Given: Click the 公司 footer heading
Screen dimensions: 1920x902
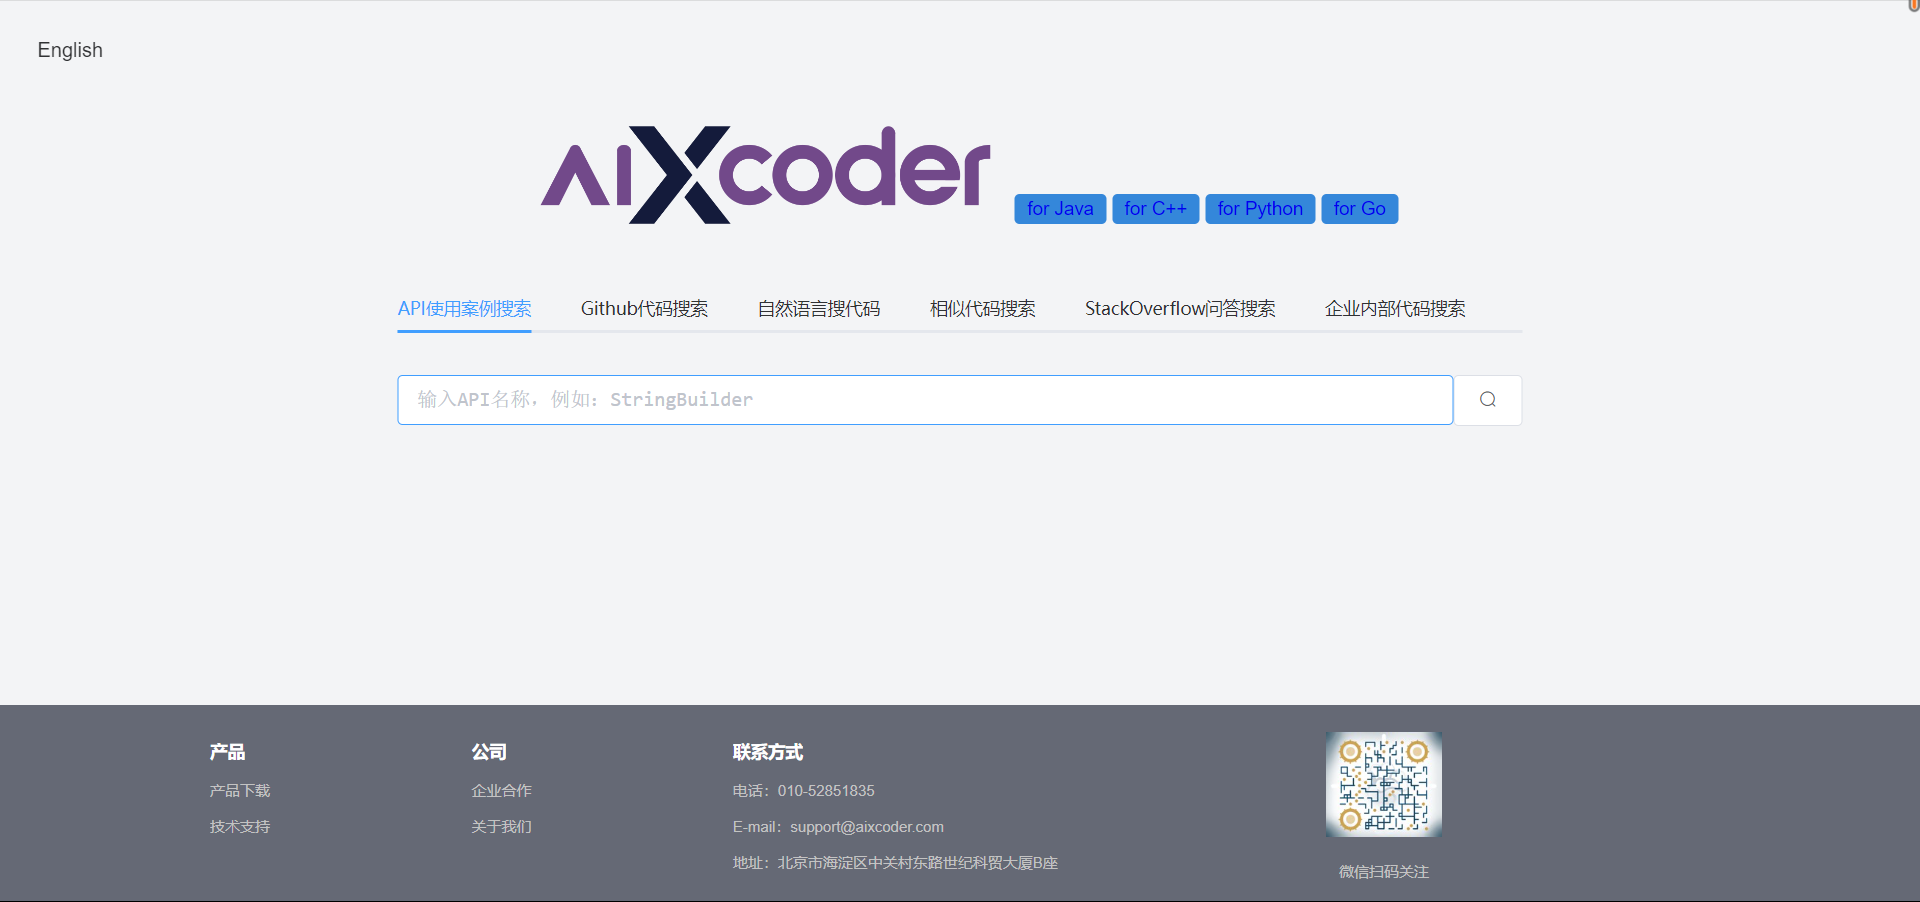Looking at the screenshot, I should [489, 752].
